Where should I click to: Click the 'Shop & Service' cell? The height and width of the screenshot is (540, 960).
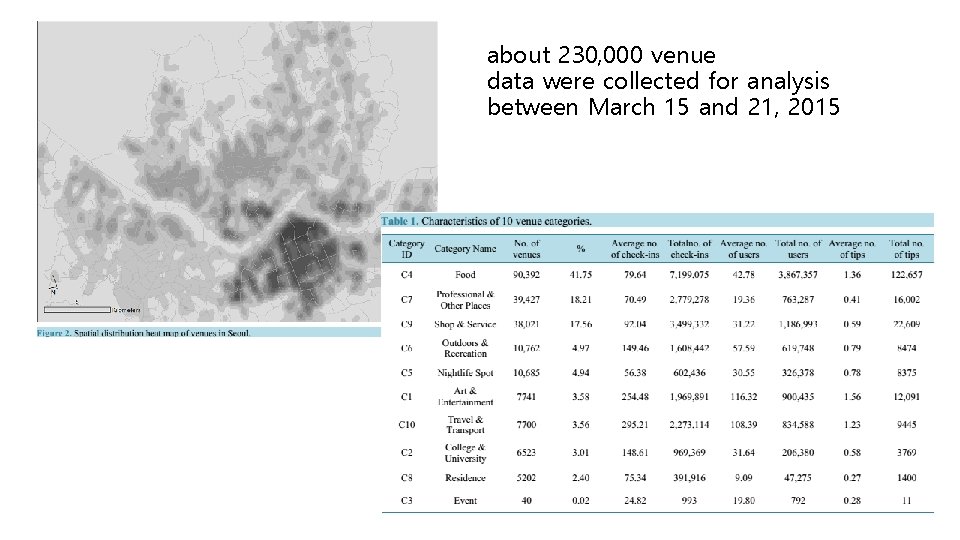[465, 324]
